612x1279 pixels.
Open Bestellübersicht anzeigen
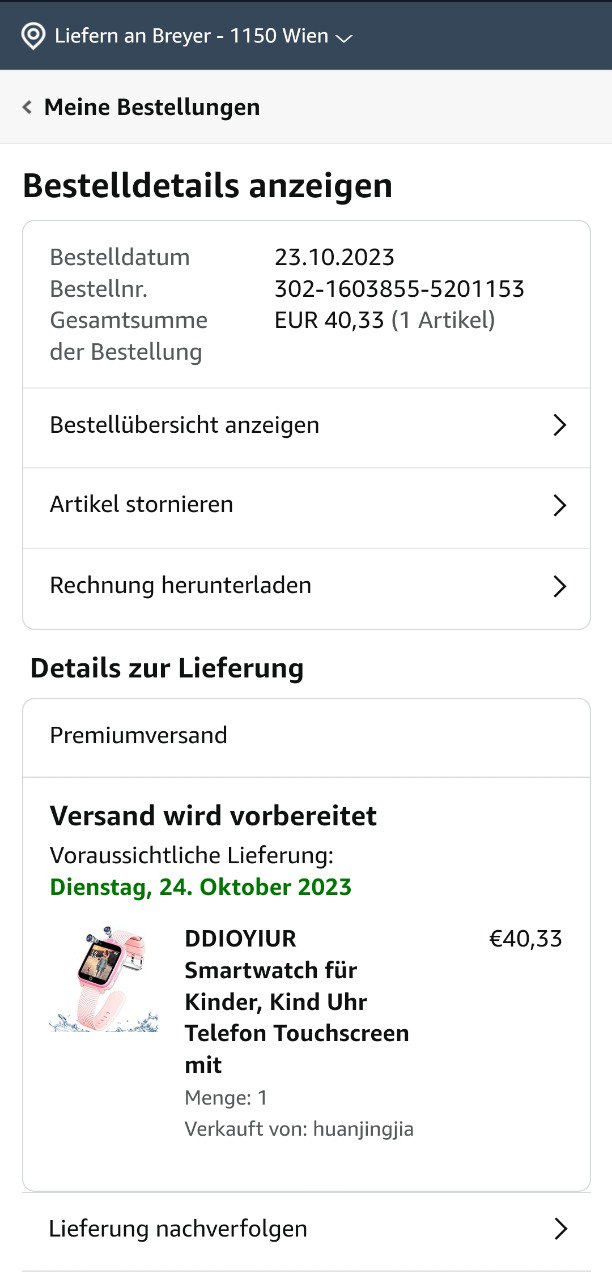(x=306, y=426)
